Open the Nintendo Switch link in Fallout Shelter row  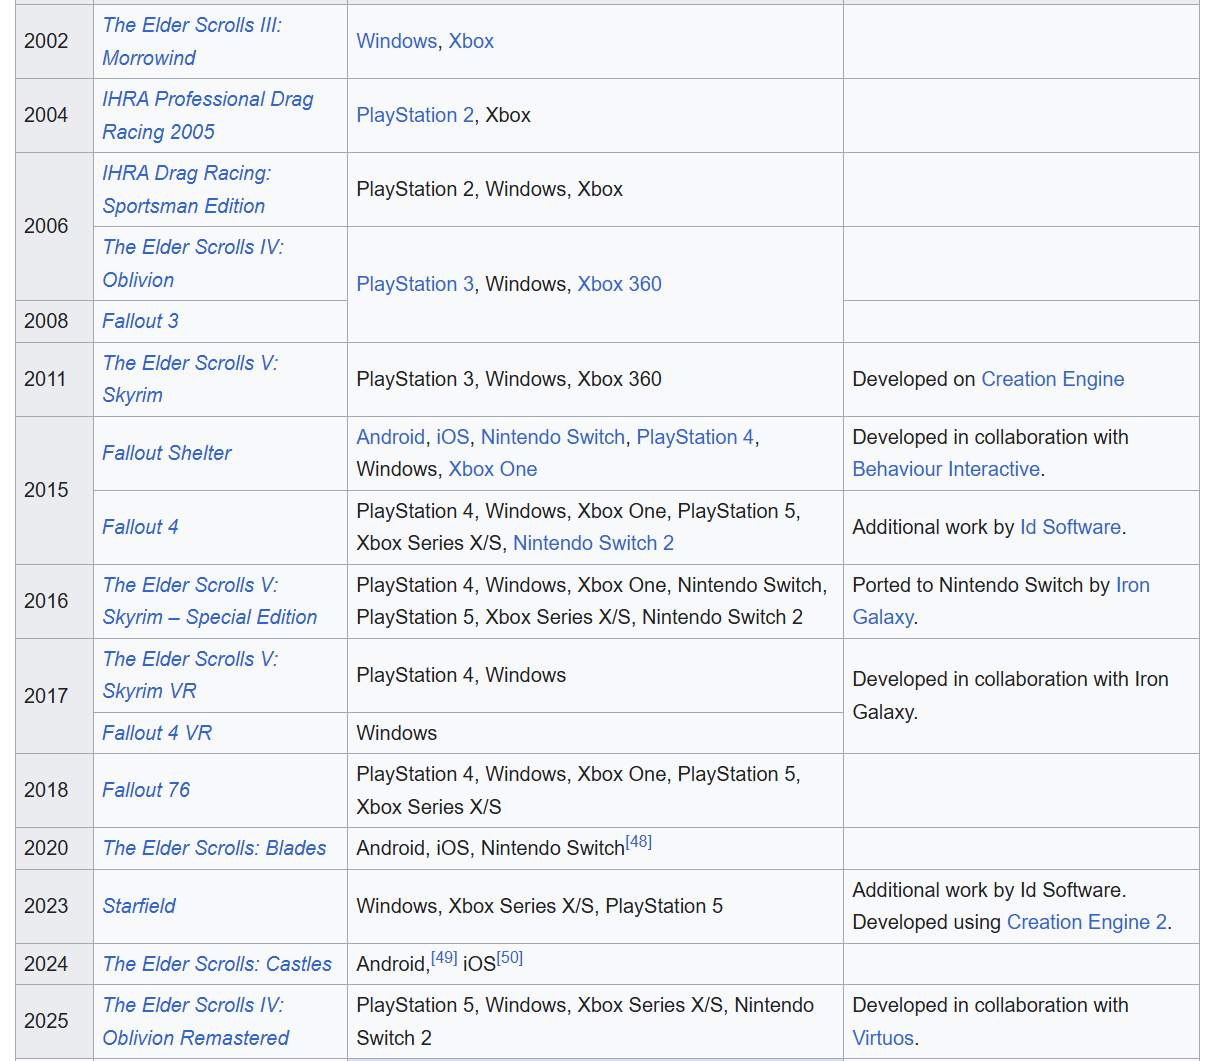click(x=553, y=437)
